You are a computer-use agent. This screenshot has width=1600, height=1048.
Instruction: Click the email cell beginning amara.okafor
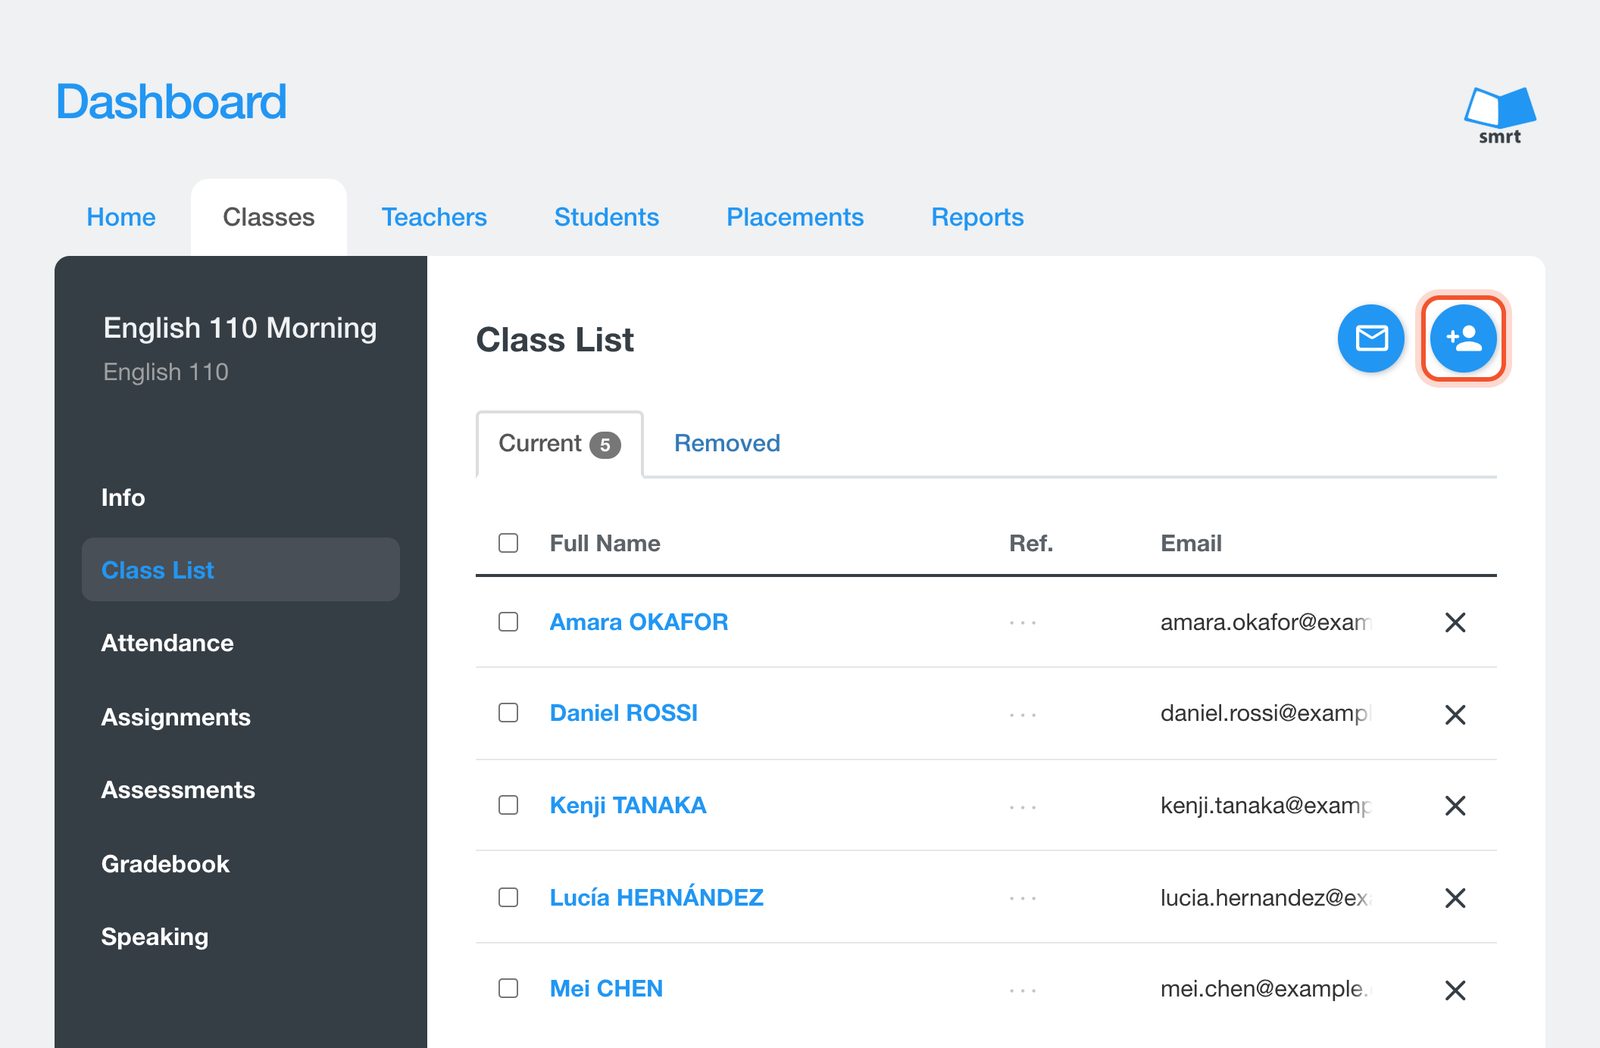pos(1265,622)
